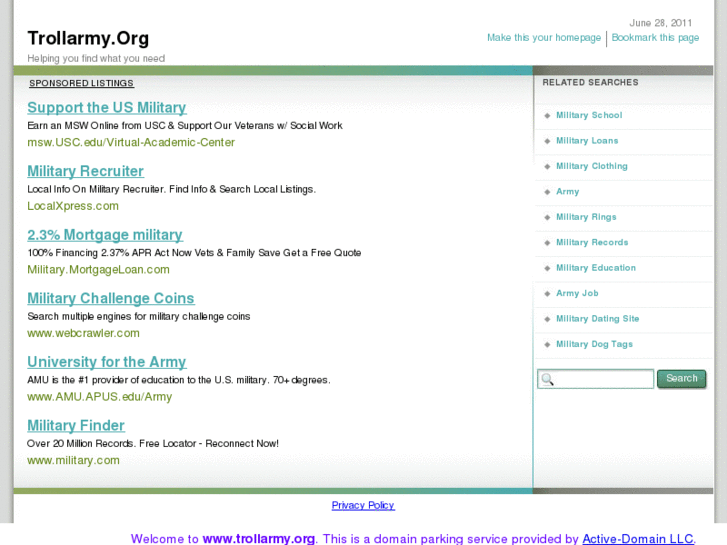Click the Over 20 Million Records description
Viewport: 727px width, 545px height.
click(x=153, y=443)
